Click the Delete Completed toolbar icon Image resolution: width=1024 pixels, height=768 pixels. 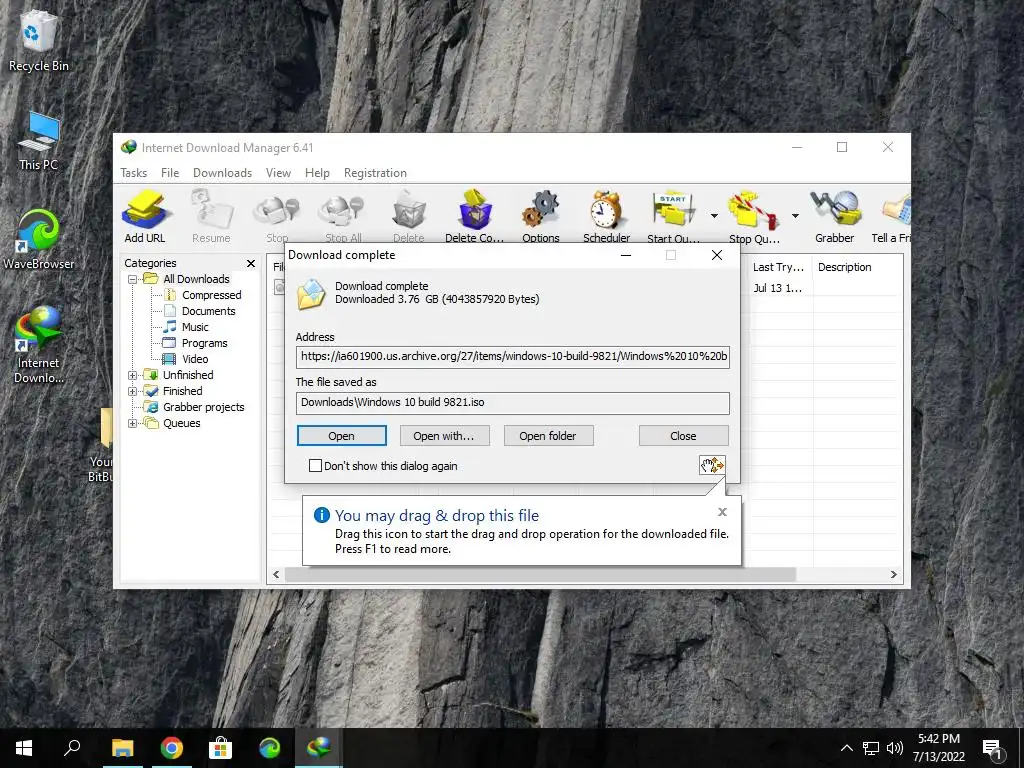(x=475, y=217)
